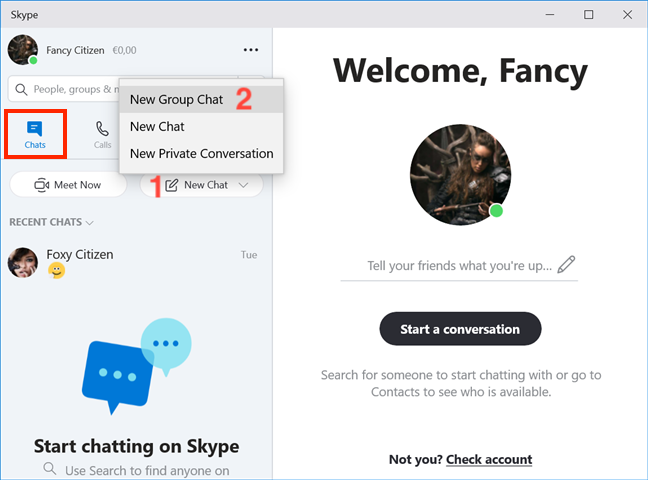The image size is (648, 480).
Task: Click the large welcome profile picture
Action: coord(460,175)
